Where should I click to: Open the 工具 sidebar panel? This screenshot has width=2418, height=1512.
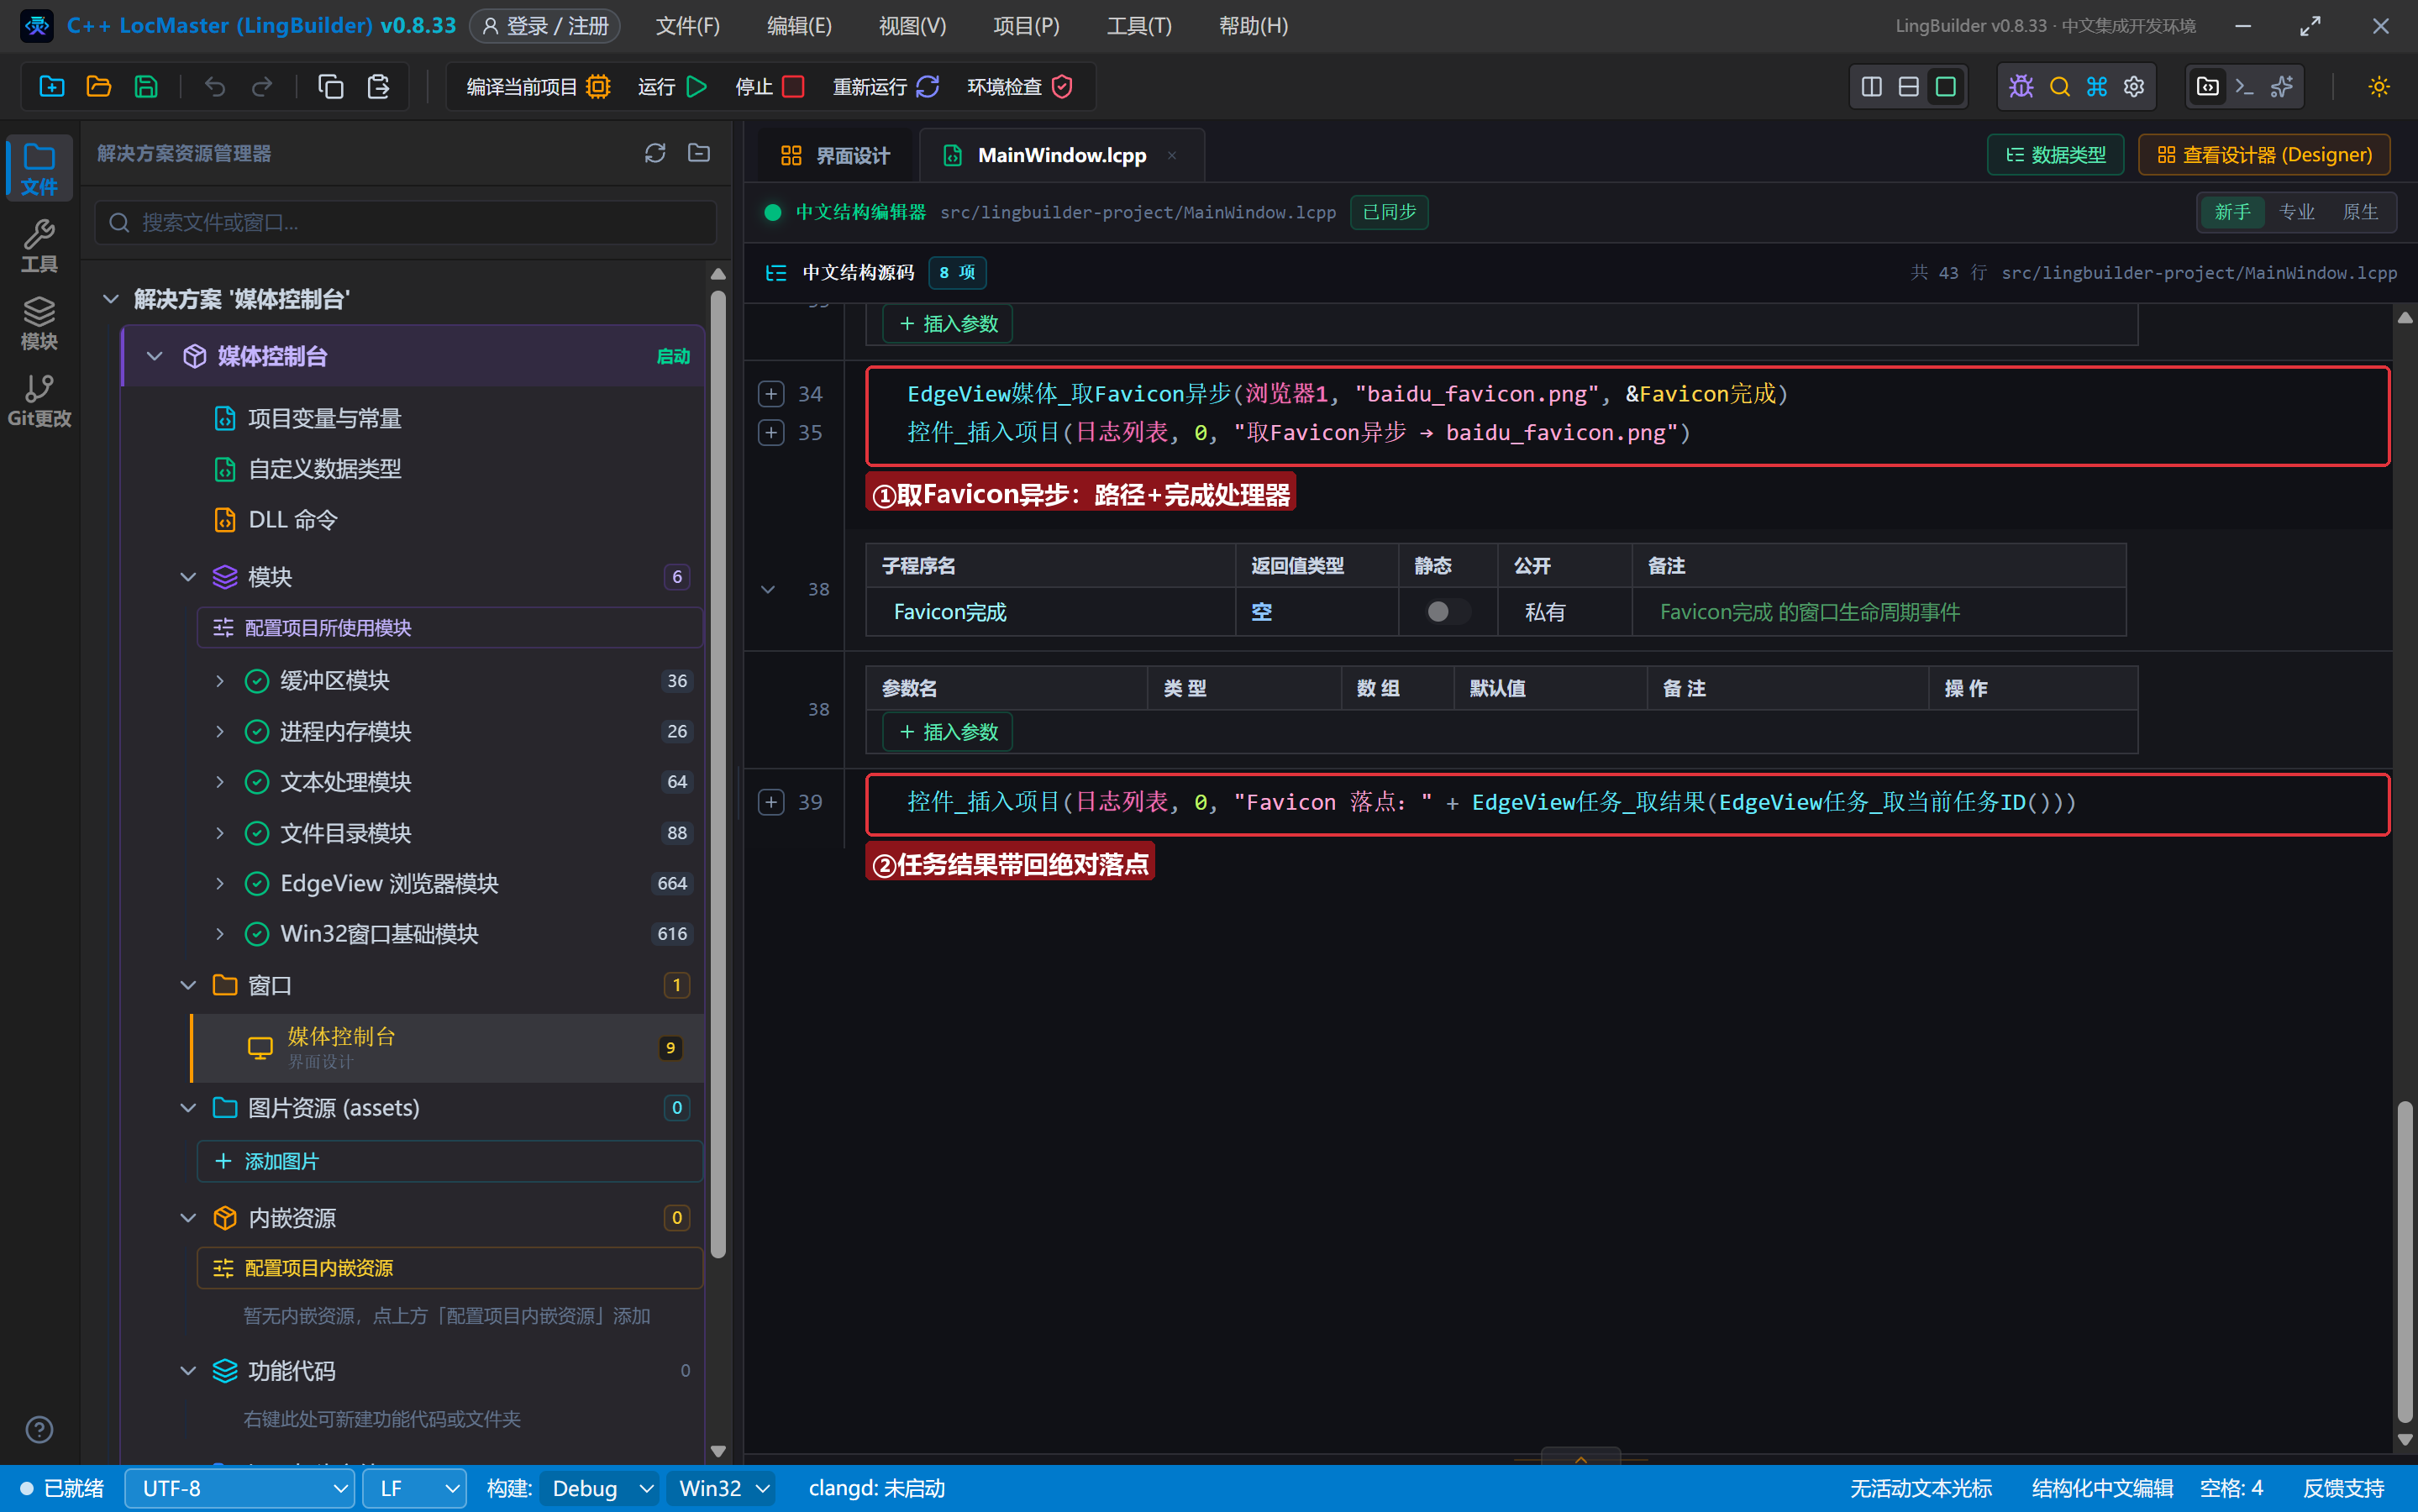(x=39, y=246)
